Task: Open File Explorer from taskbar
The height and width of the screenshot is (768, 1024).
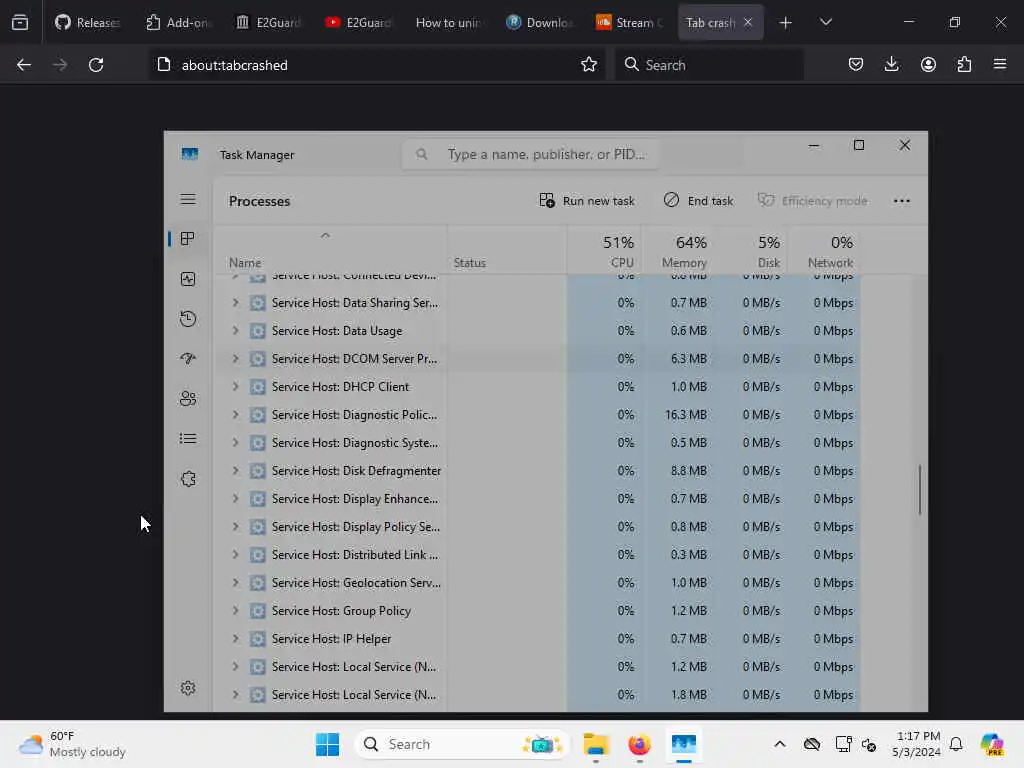Action: point(596,744)
